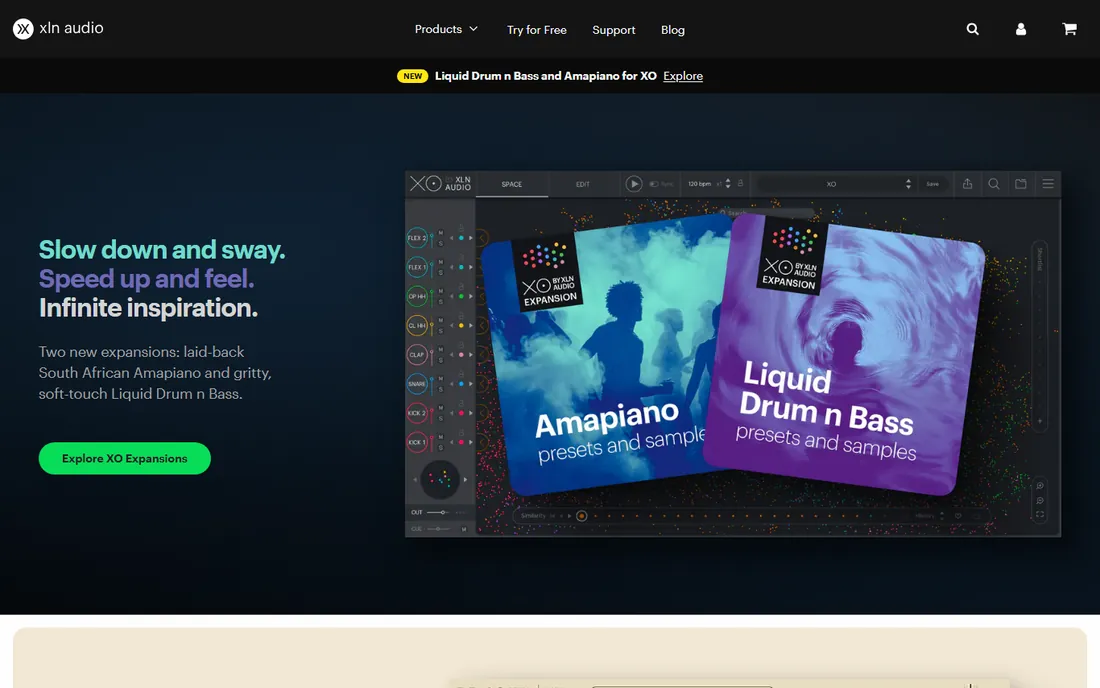Click the XO zoom in icon
This screenshot has height=688, width=1100.
point(1040,485)
